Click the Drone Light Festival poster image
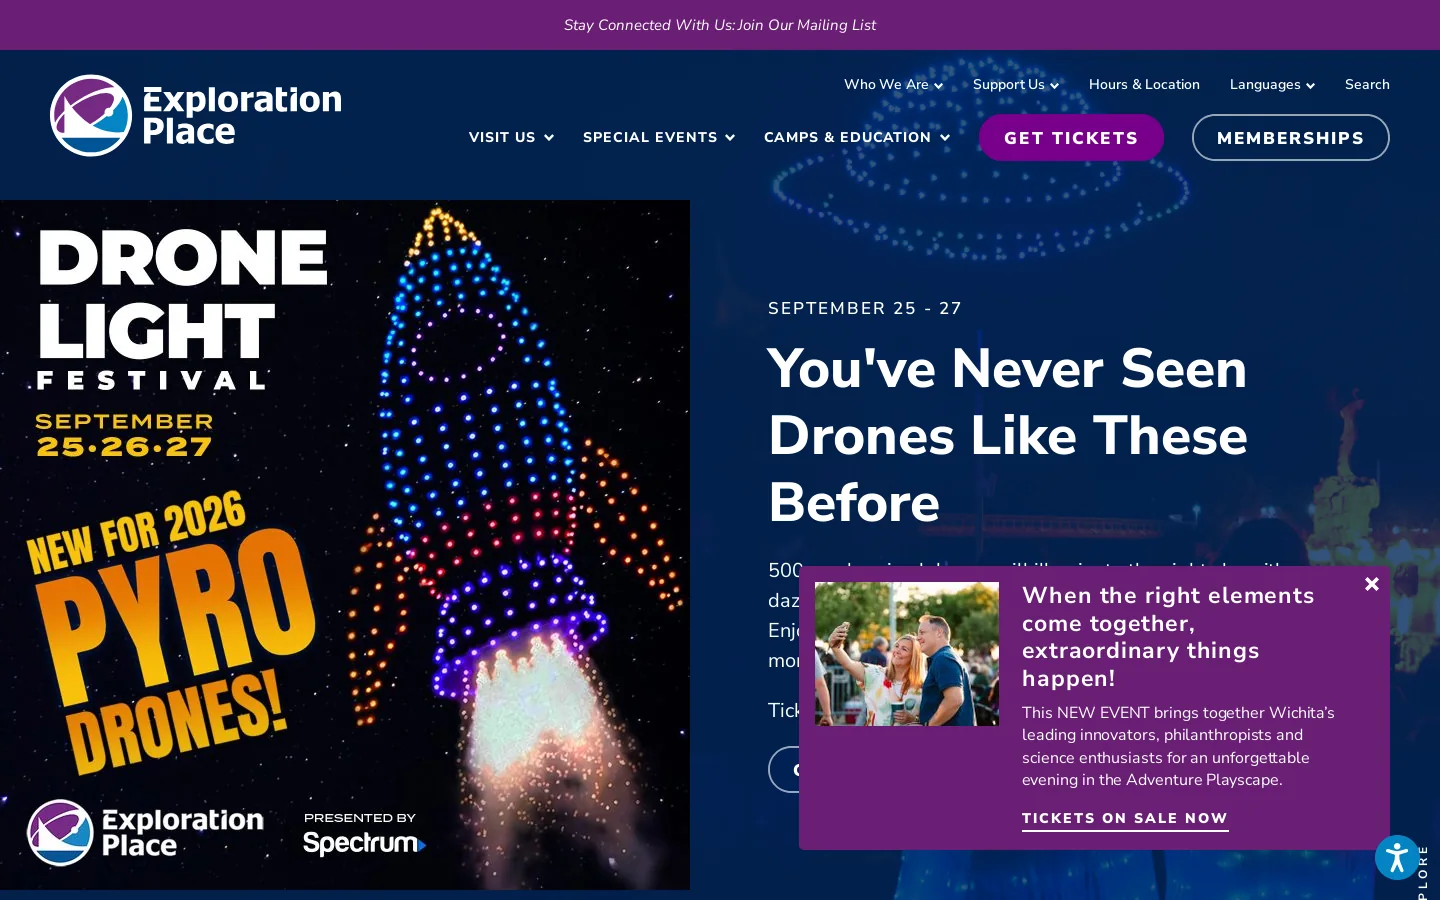The width and height of the screenshot is (1440, 900). click(x=345, y=545)
